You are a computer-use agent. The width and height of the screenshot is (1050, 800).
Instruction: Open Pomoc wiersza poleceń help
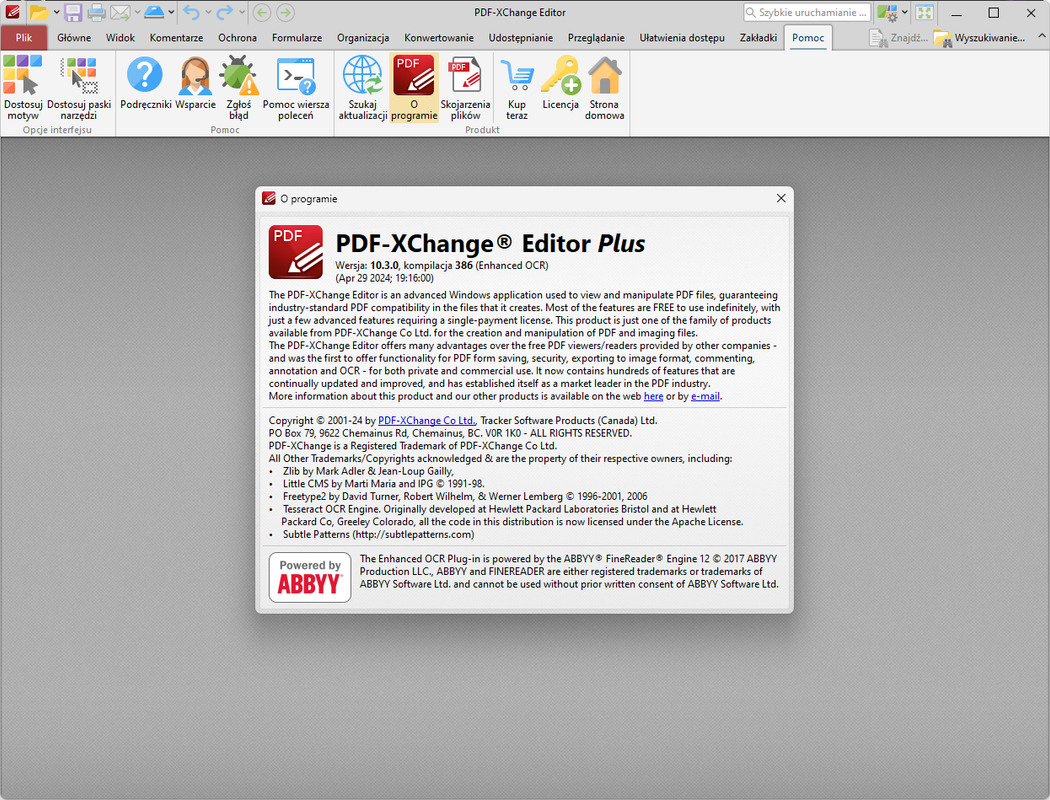[295, 88]
